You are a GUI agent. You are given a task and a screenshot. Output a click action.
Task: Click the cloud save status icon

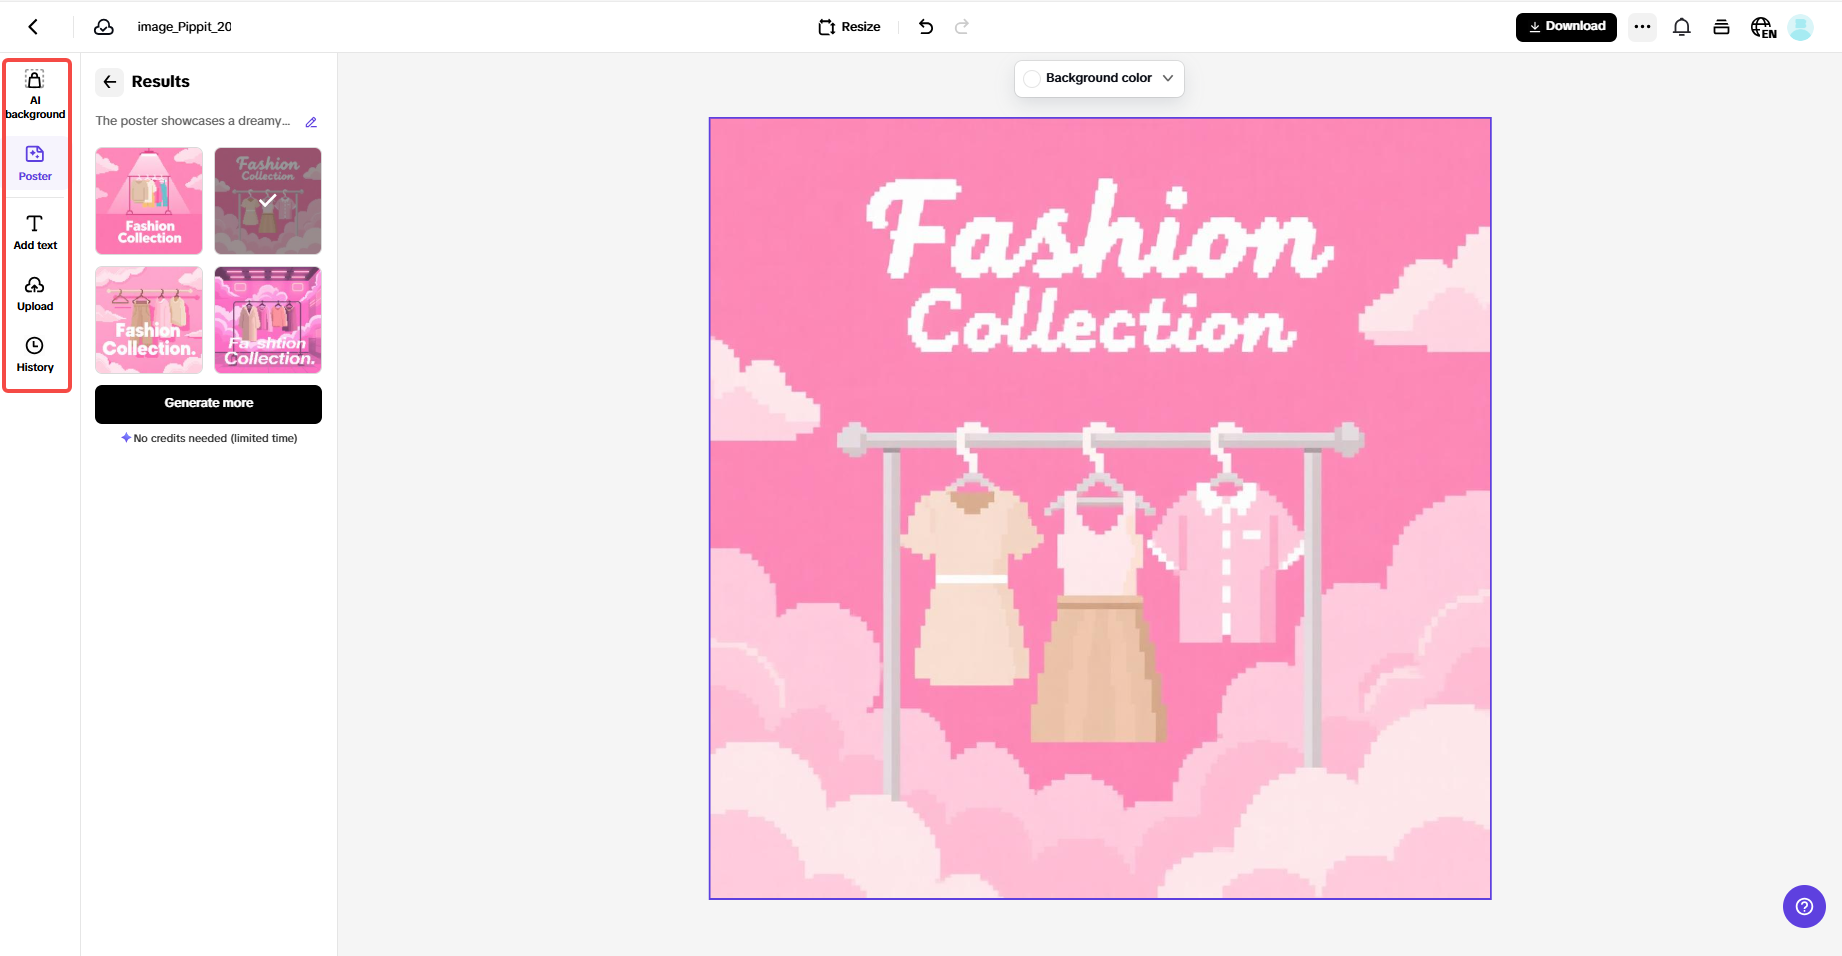pyautogui.click(x=104, y=27)
